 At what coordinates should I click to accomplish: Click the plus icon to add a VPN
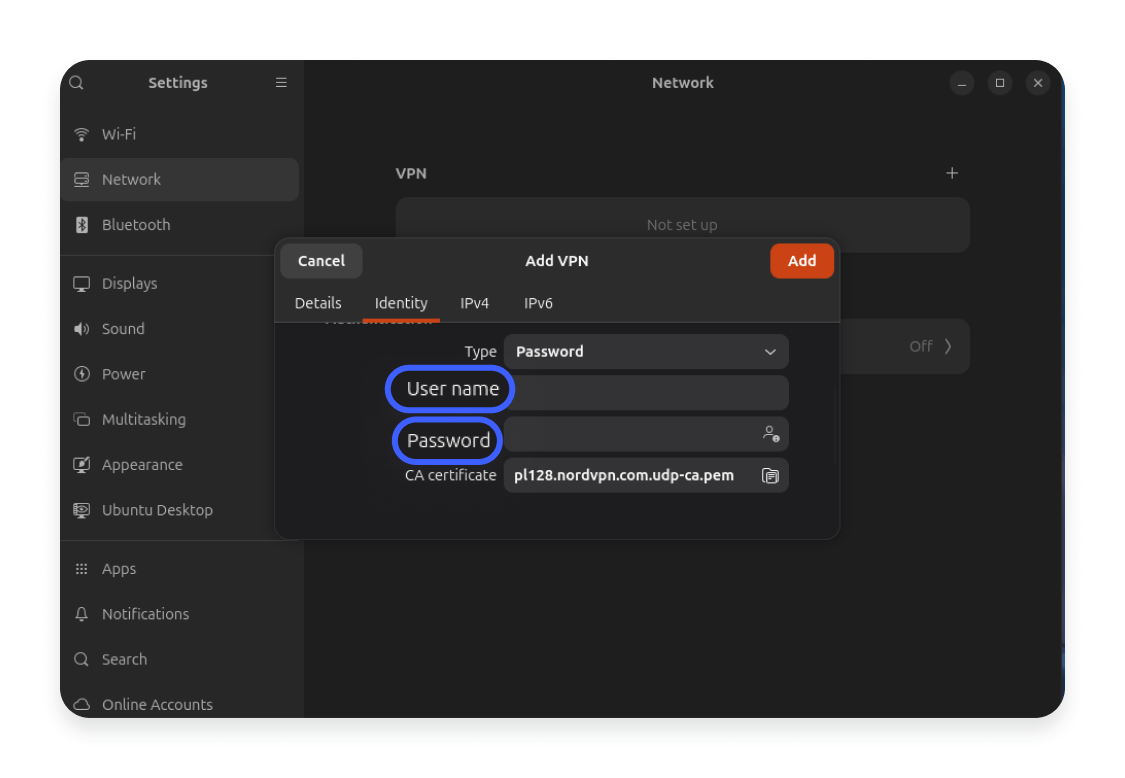pyautogui.click(x=952, y=173)
